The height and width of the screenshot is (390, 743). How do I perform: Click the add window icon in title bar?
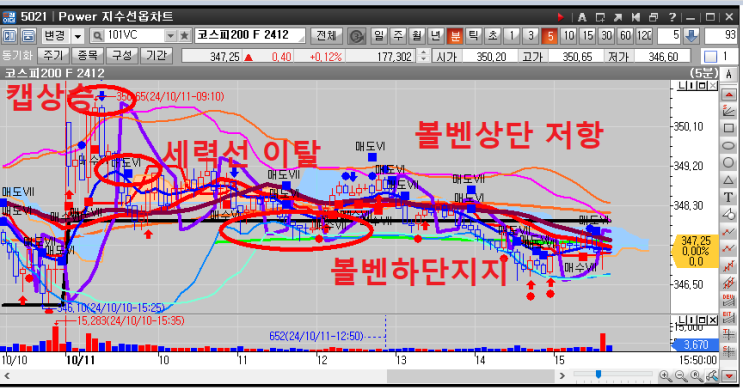tap(600, 17)
